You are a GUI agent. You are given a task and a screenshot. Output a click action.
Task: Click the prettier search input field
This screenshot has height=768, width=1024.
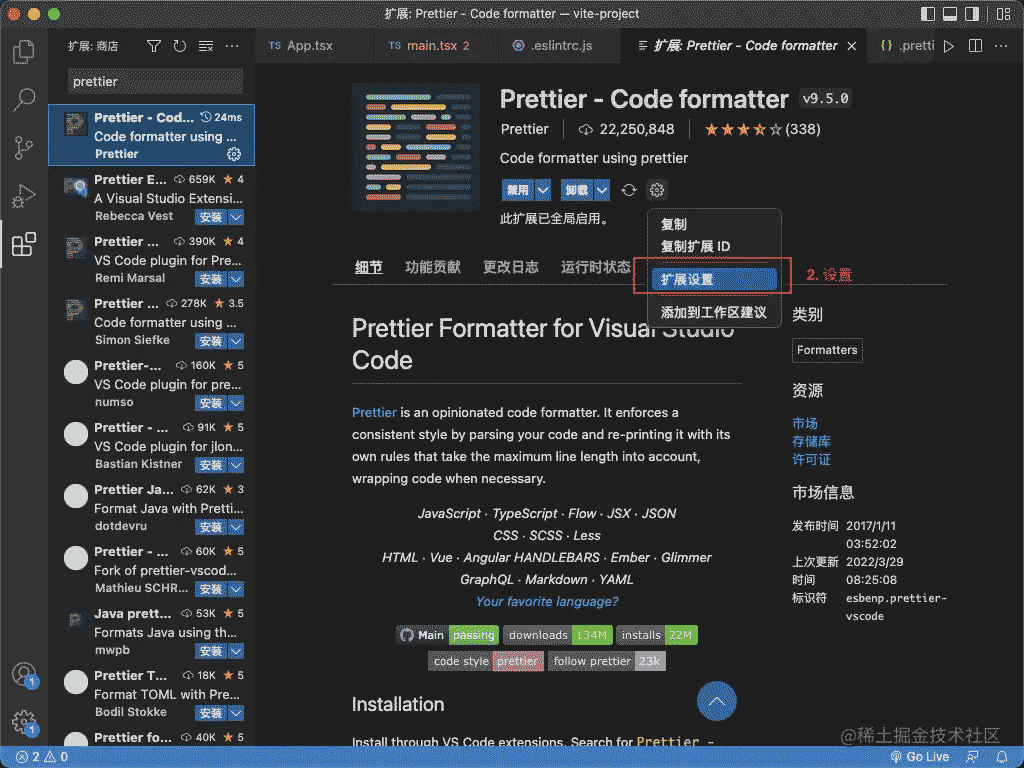pos(155,82)
